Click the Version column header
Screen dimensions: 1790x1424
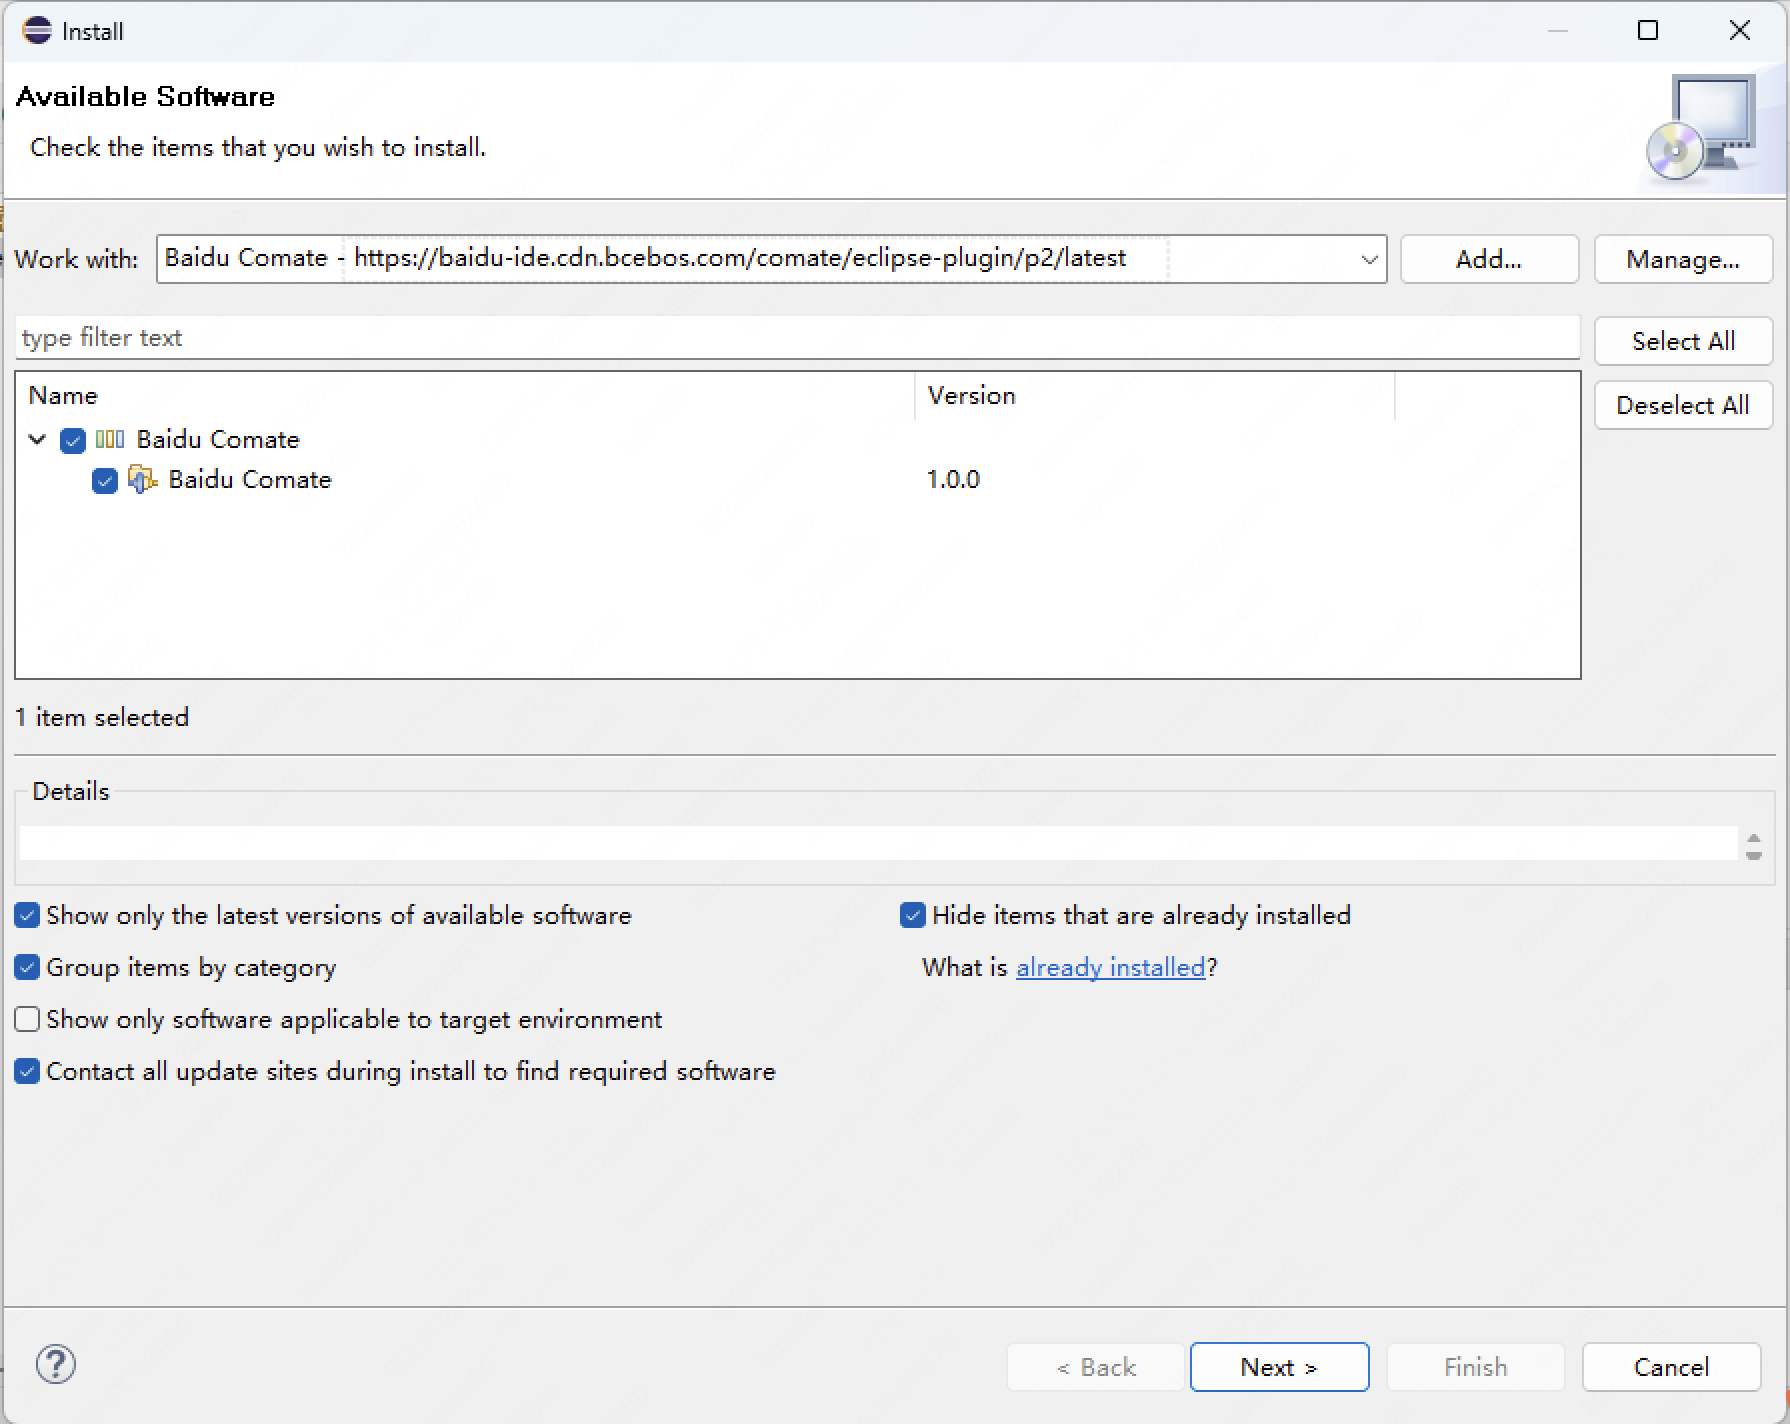click(x=1155, y=396)
